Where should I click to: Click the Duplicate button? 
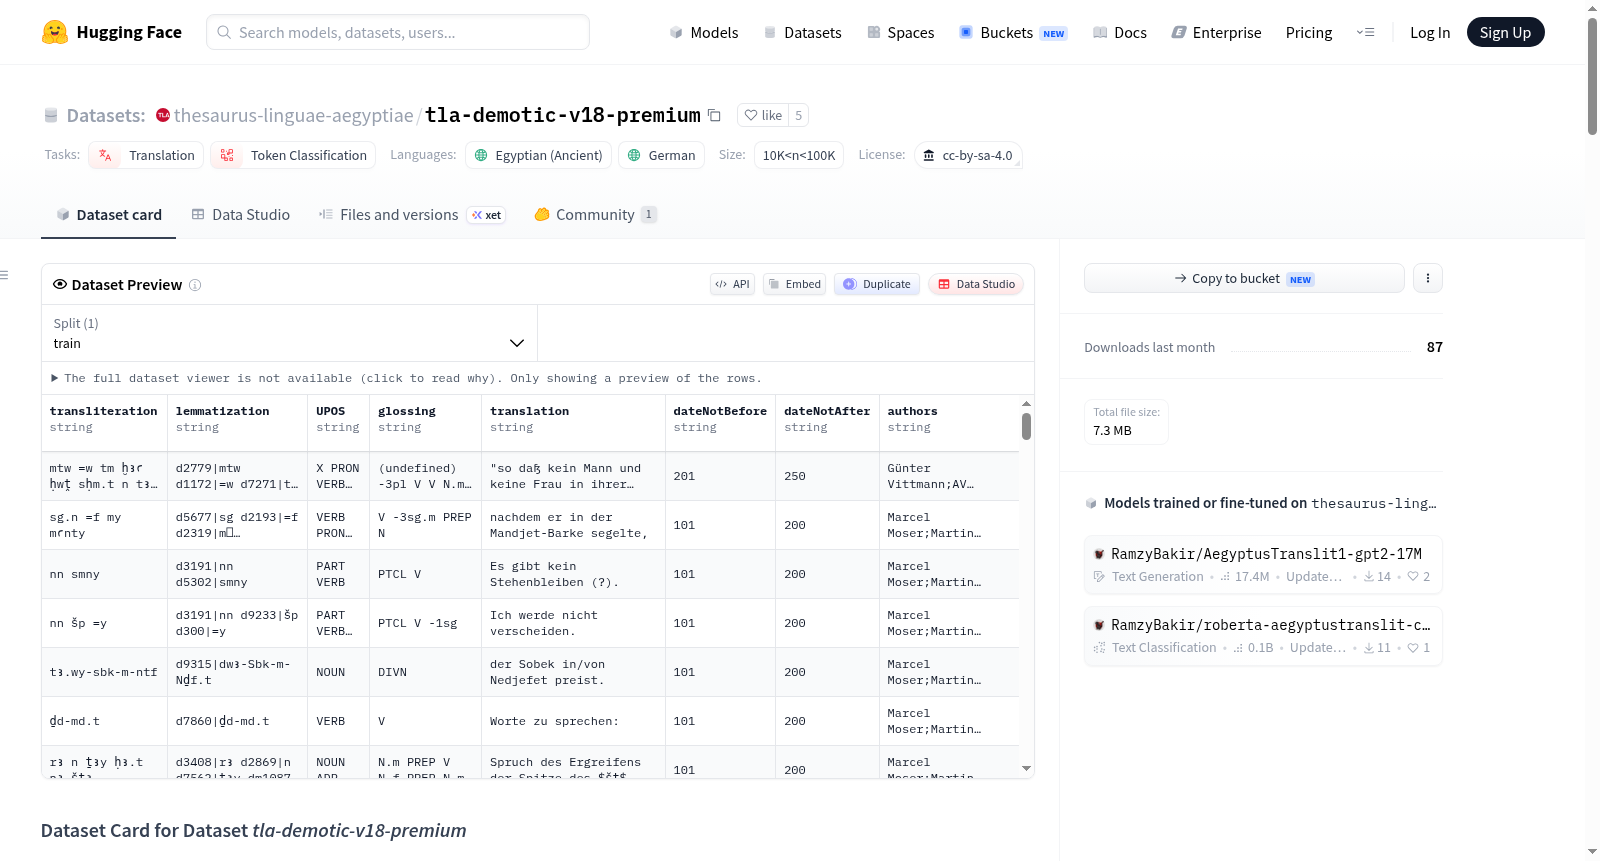(x=877, y=284)
